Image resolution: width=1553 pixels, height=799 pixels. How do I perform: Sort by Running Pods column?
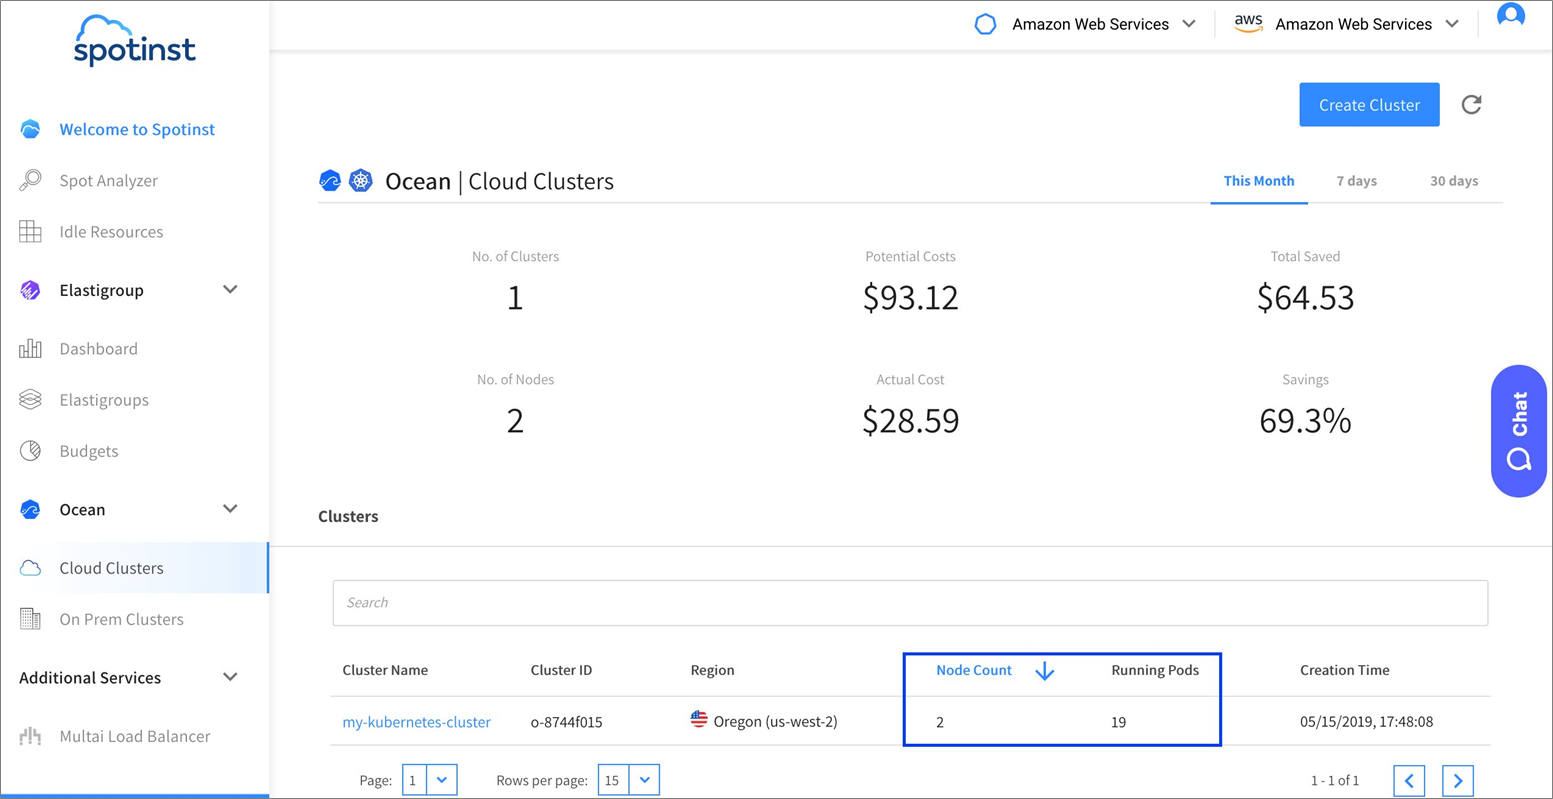pyautogui.click(x=1155, y=670)
